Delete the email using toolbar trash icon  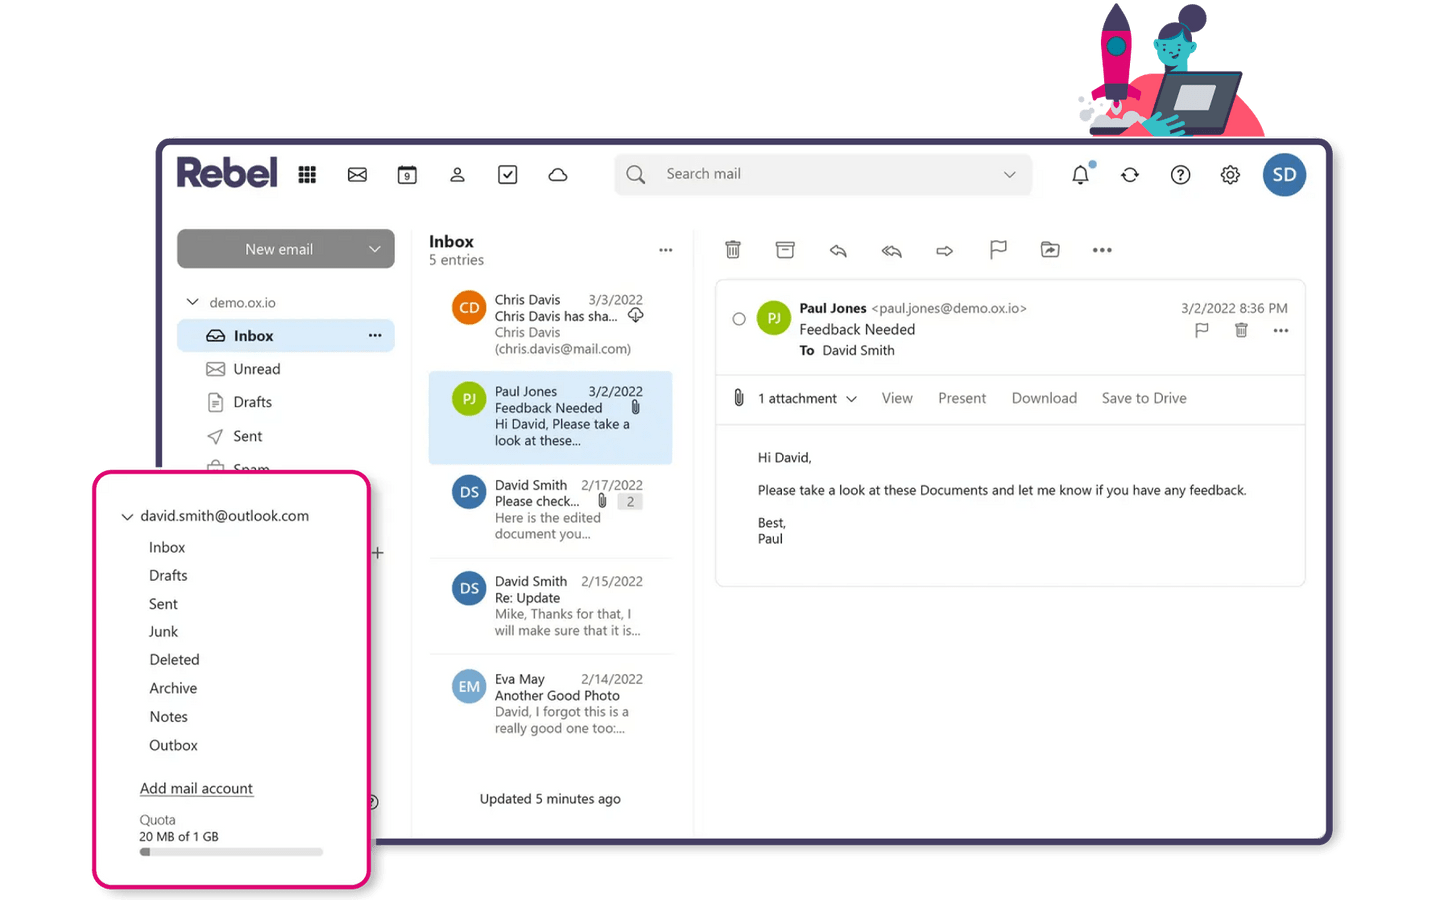pos(733,250)
